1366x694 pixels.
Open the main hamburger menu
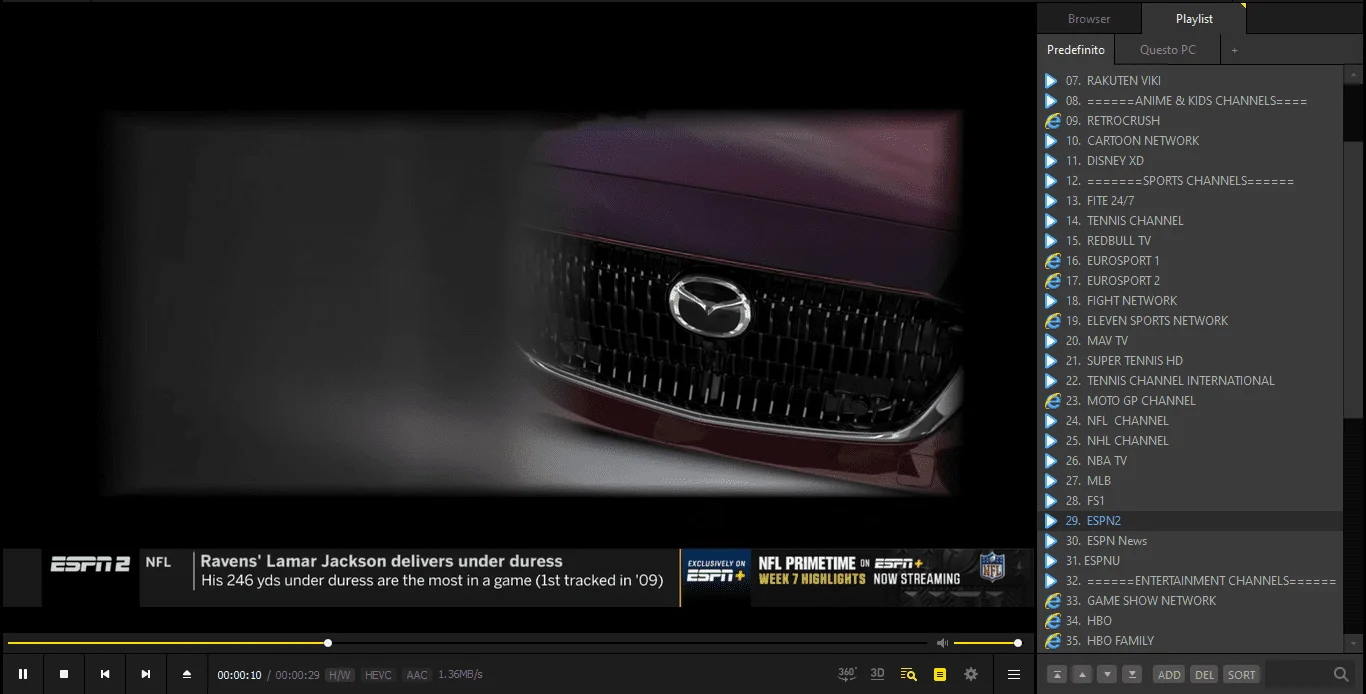pyautogui.click(x=1014, y=674)
